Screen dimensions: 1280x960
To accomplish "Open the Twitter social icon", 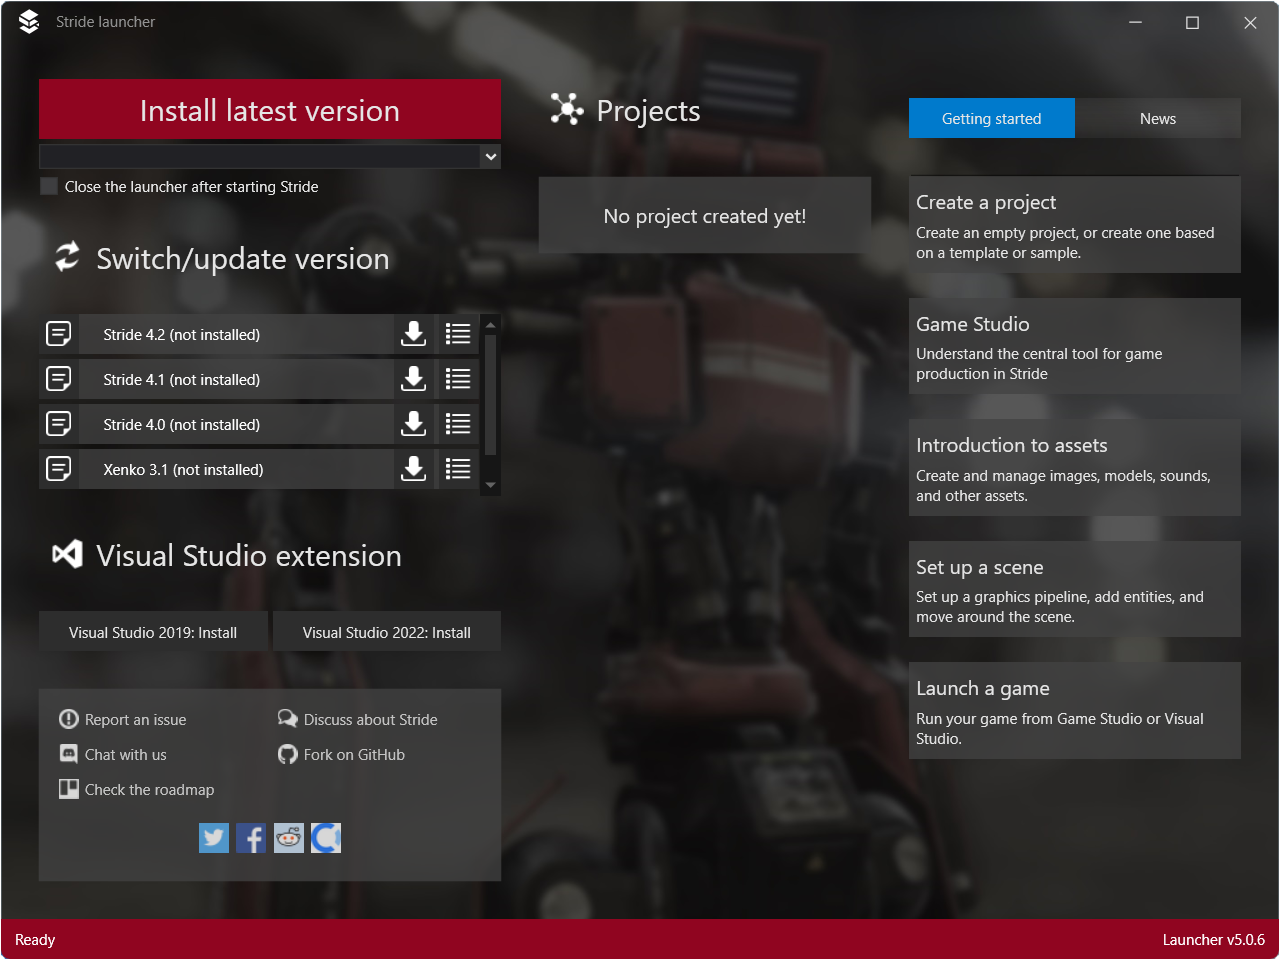I will click(x=214, y=838).
